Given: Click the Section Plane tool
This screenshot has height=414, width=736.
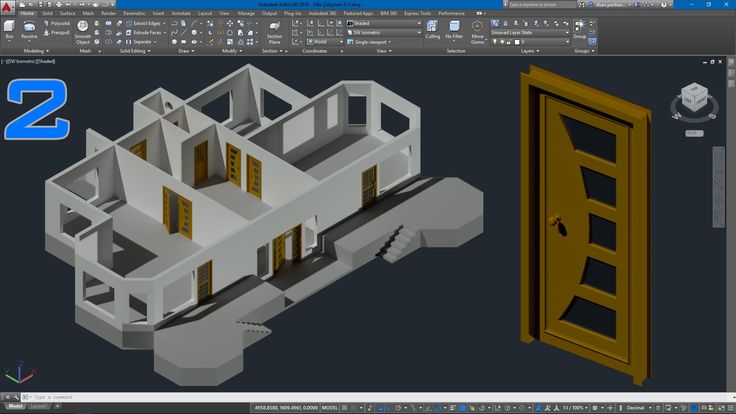Looking at the screenshot, I should tap(275, 32).
